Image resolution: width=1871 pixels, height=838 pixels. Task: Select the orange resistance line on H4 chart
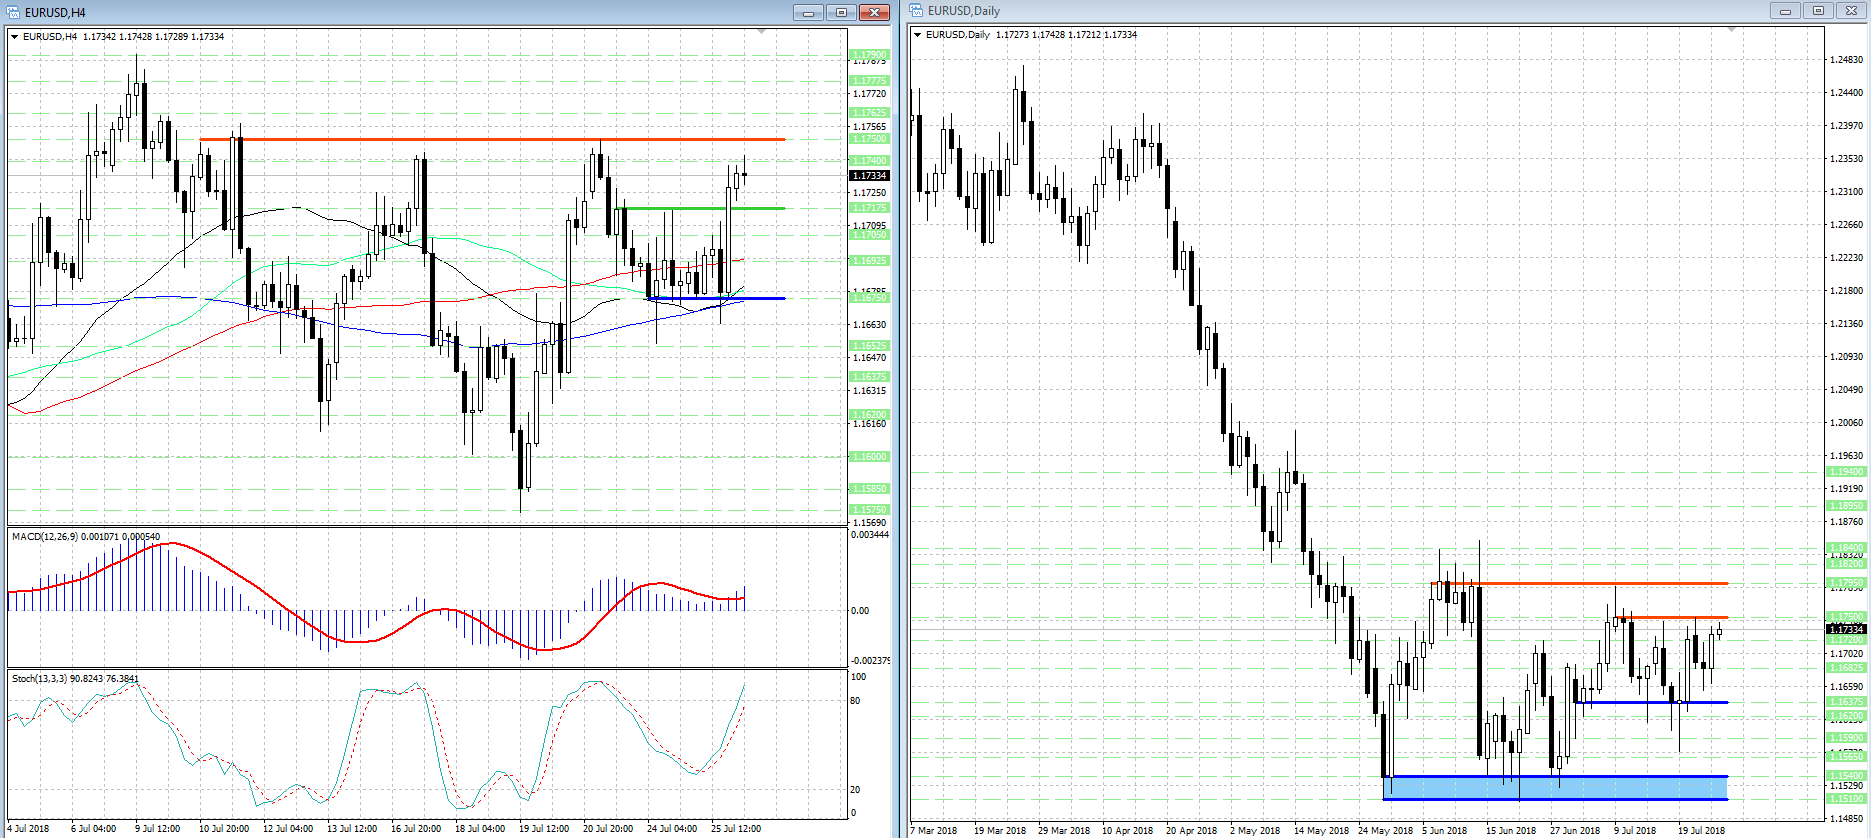tap(492, 139)
